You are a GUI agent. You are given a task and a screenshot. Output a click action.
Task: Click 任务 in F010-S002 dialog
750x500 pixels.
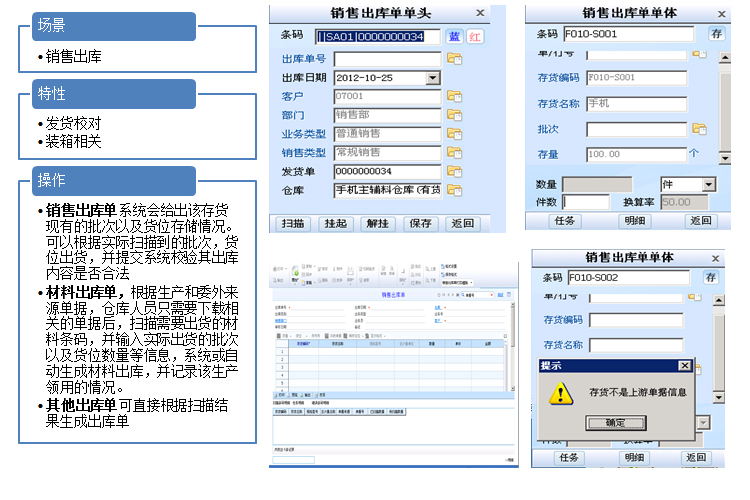coord(569,457)
